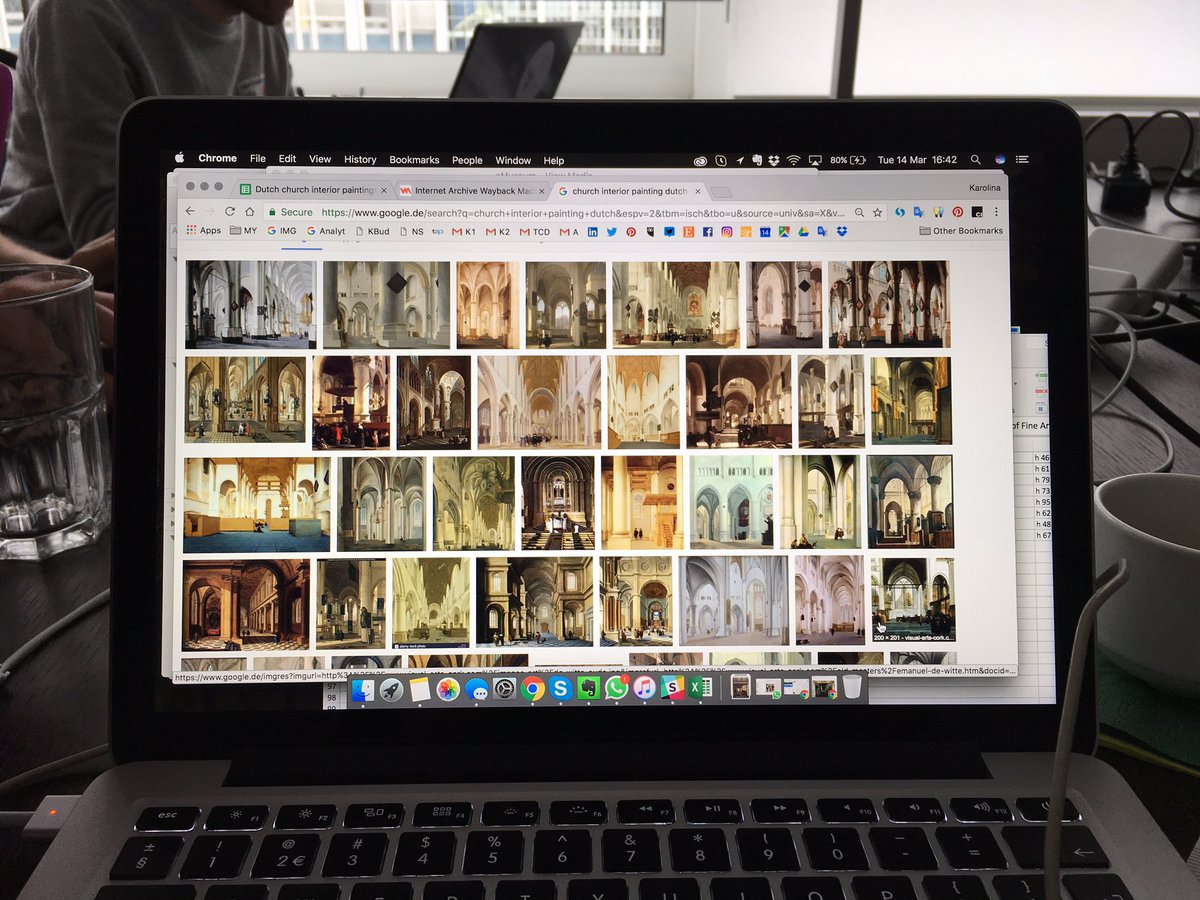Open the K1 Gmail bookmark
This screenshot has width=1200, height=900.
click(x=465, y=232)
